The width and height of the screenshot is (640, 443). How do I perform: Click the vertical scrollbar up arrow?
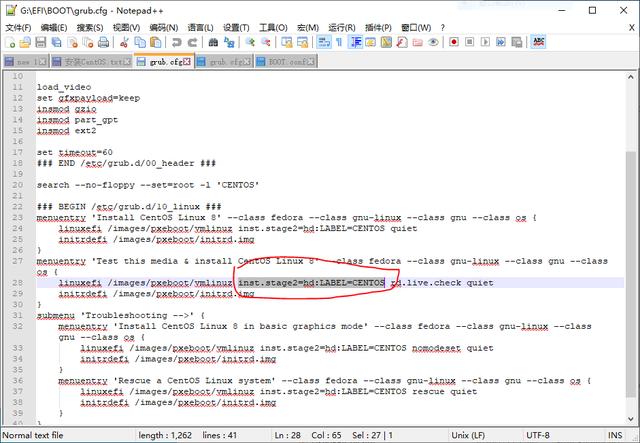pos(630,77)
